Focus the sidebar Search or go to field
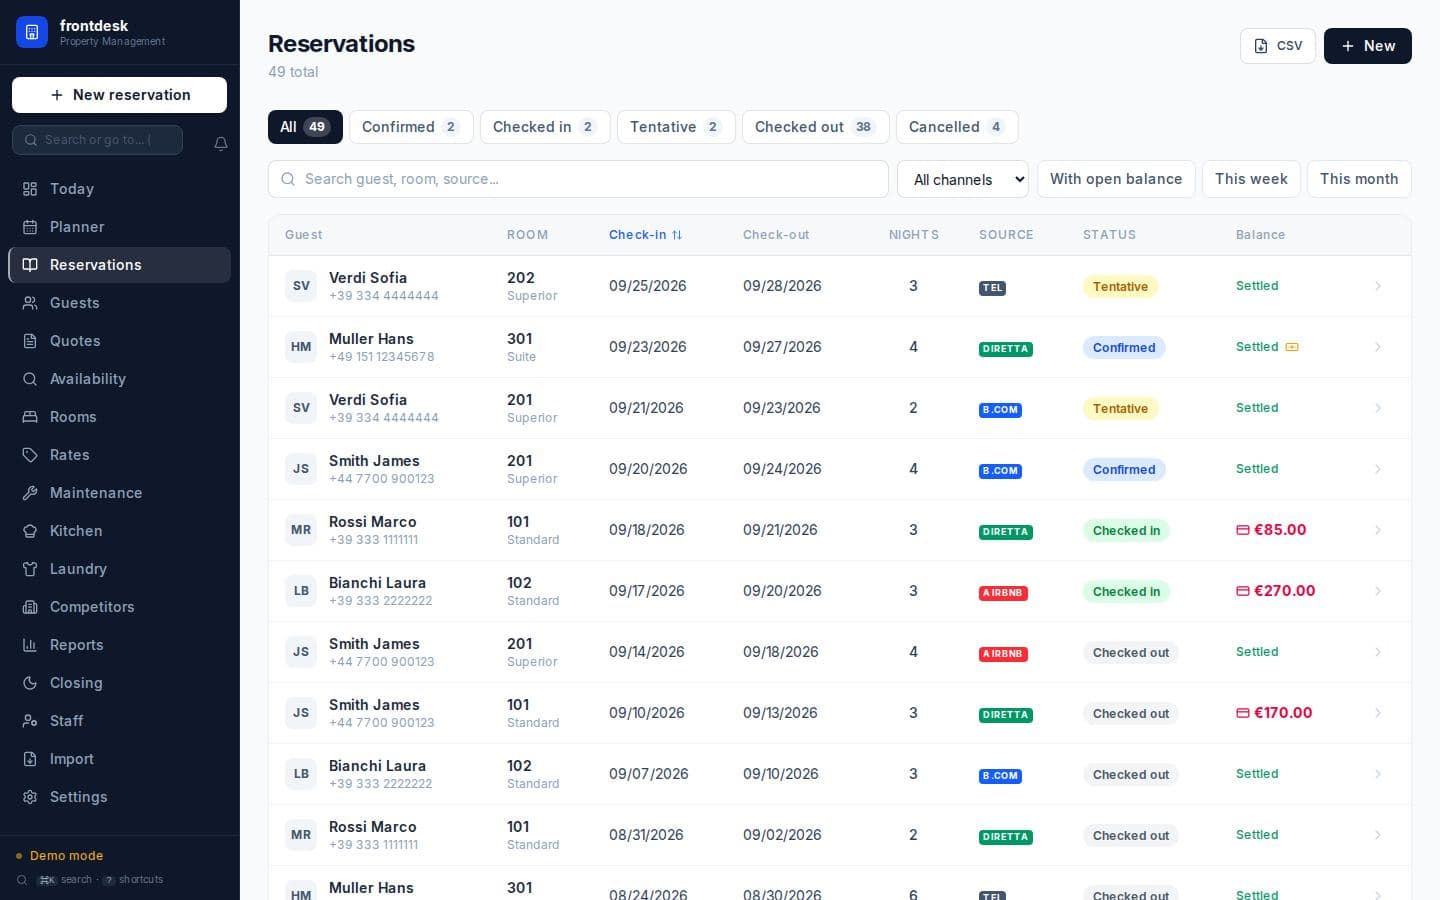This screenshot has width=1440, height=900. [97, 140]
